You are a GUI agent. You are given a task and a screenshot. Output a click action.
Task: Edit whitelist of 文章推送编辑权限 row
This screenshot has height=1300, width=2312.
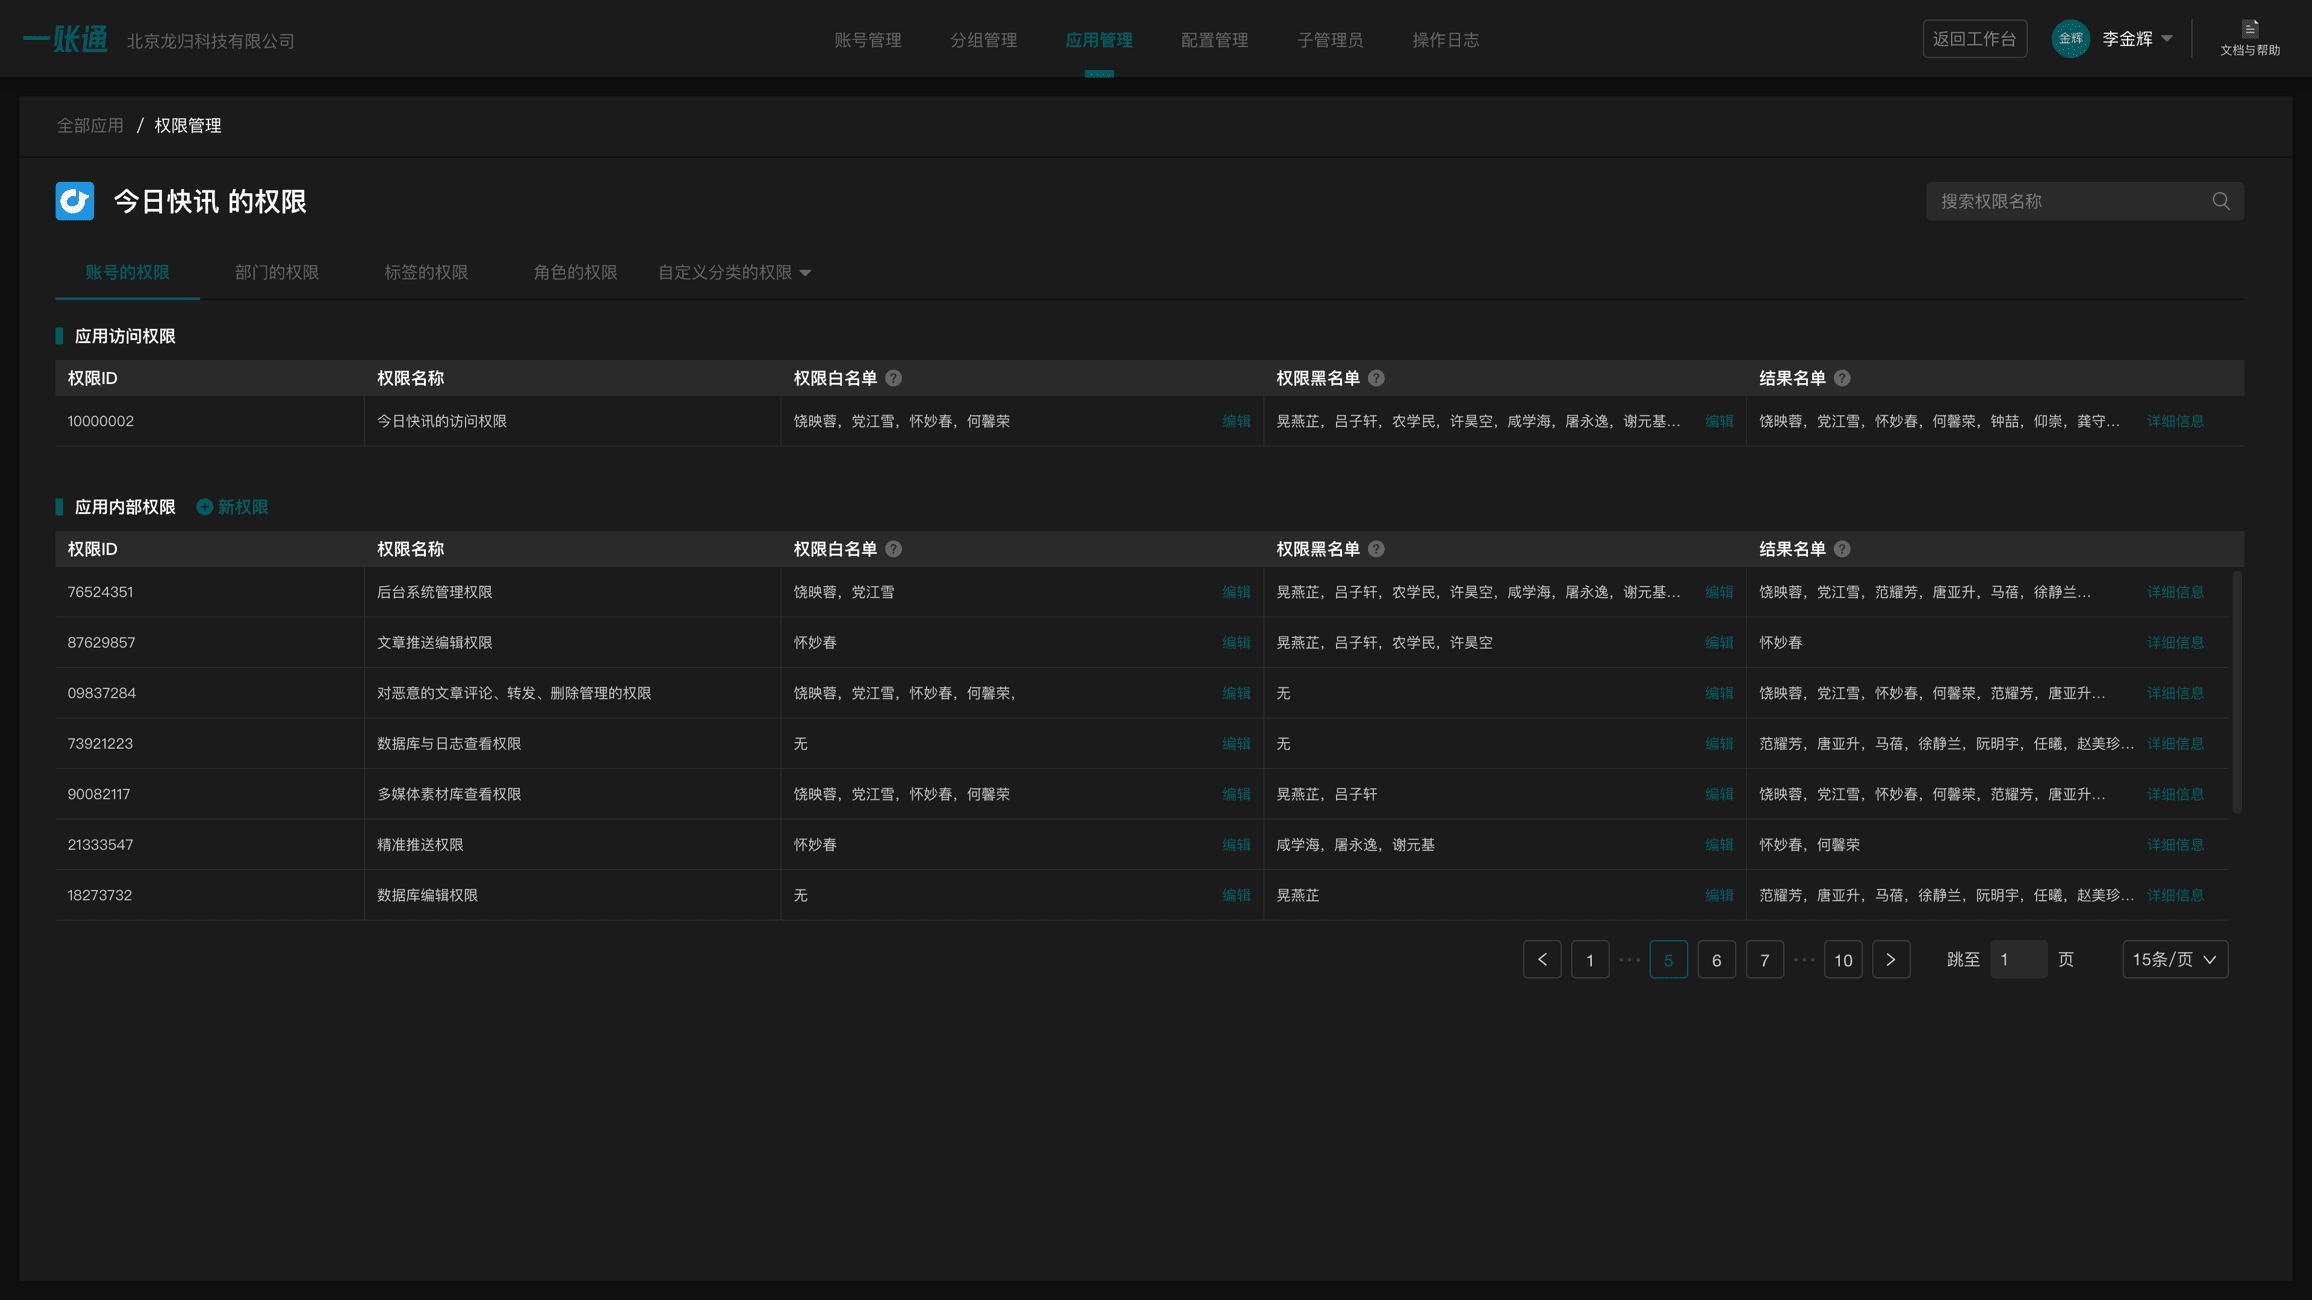[1236, 643]
